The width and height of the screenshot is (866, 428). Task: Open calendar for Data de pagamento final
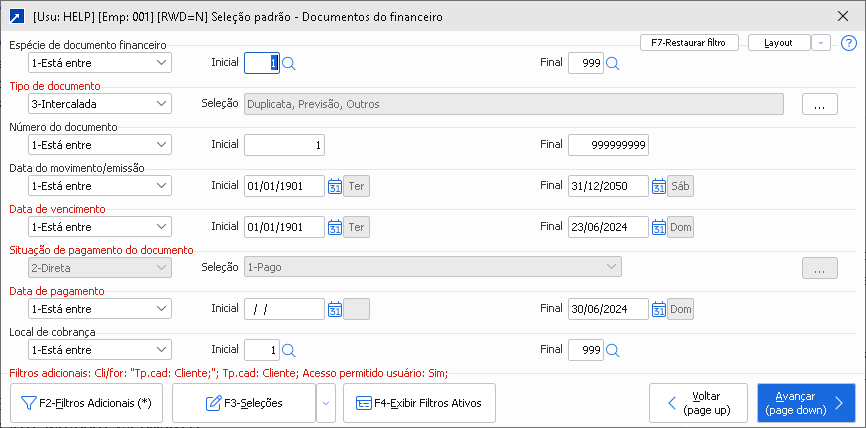tap(658, 309)
